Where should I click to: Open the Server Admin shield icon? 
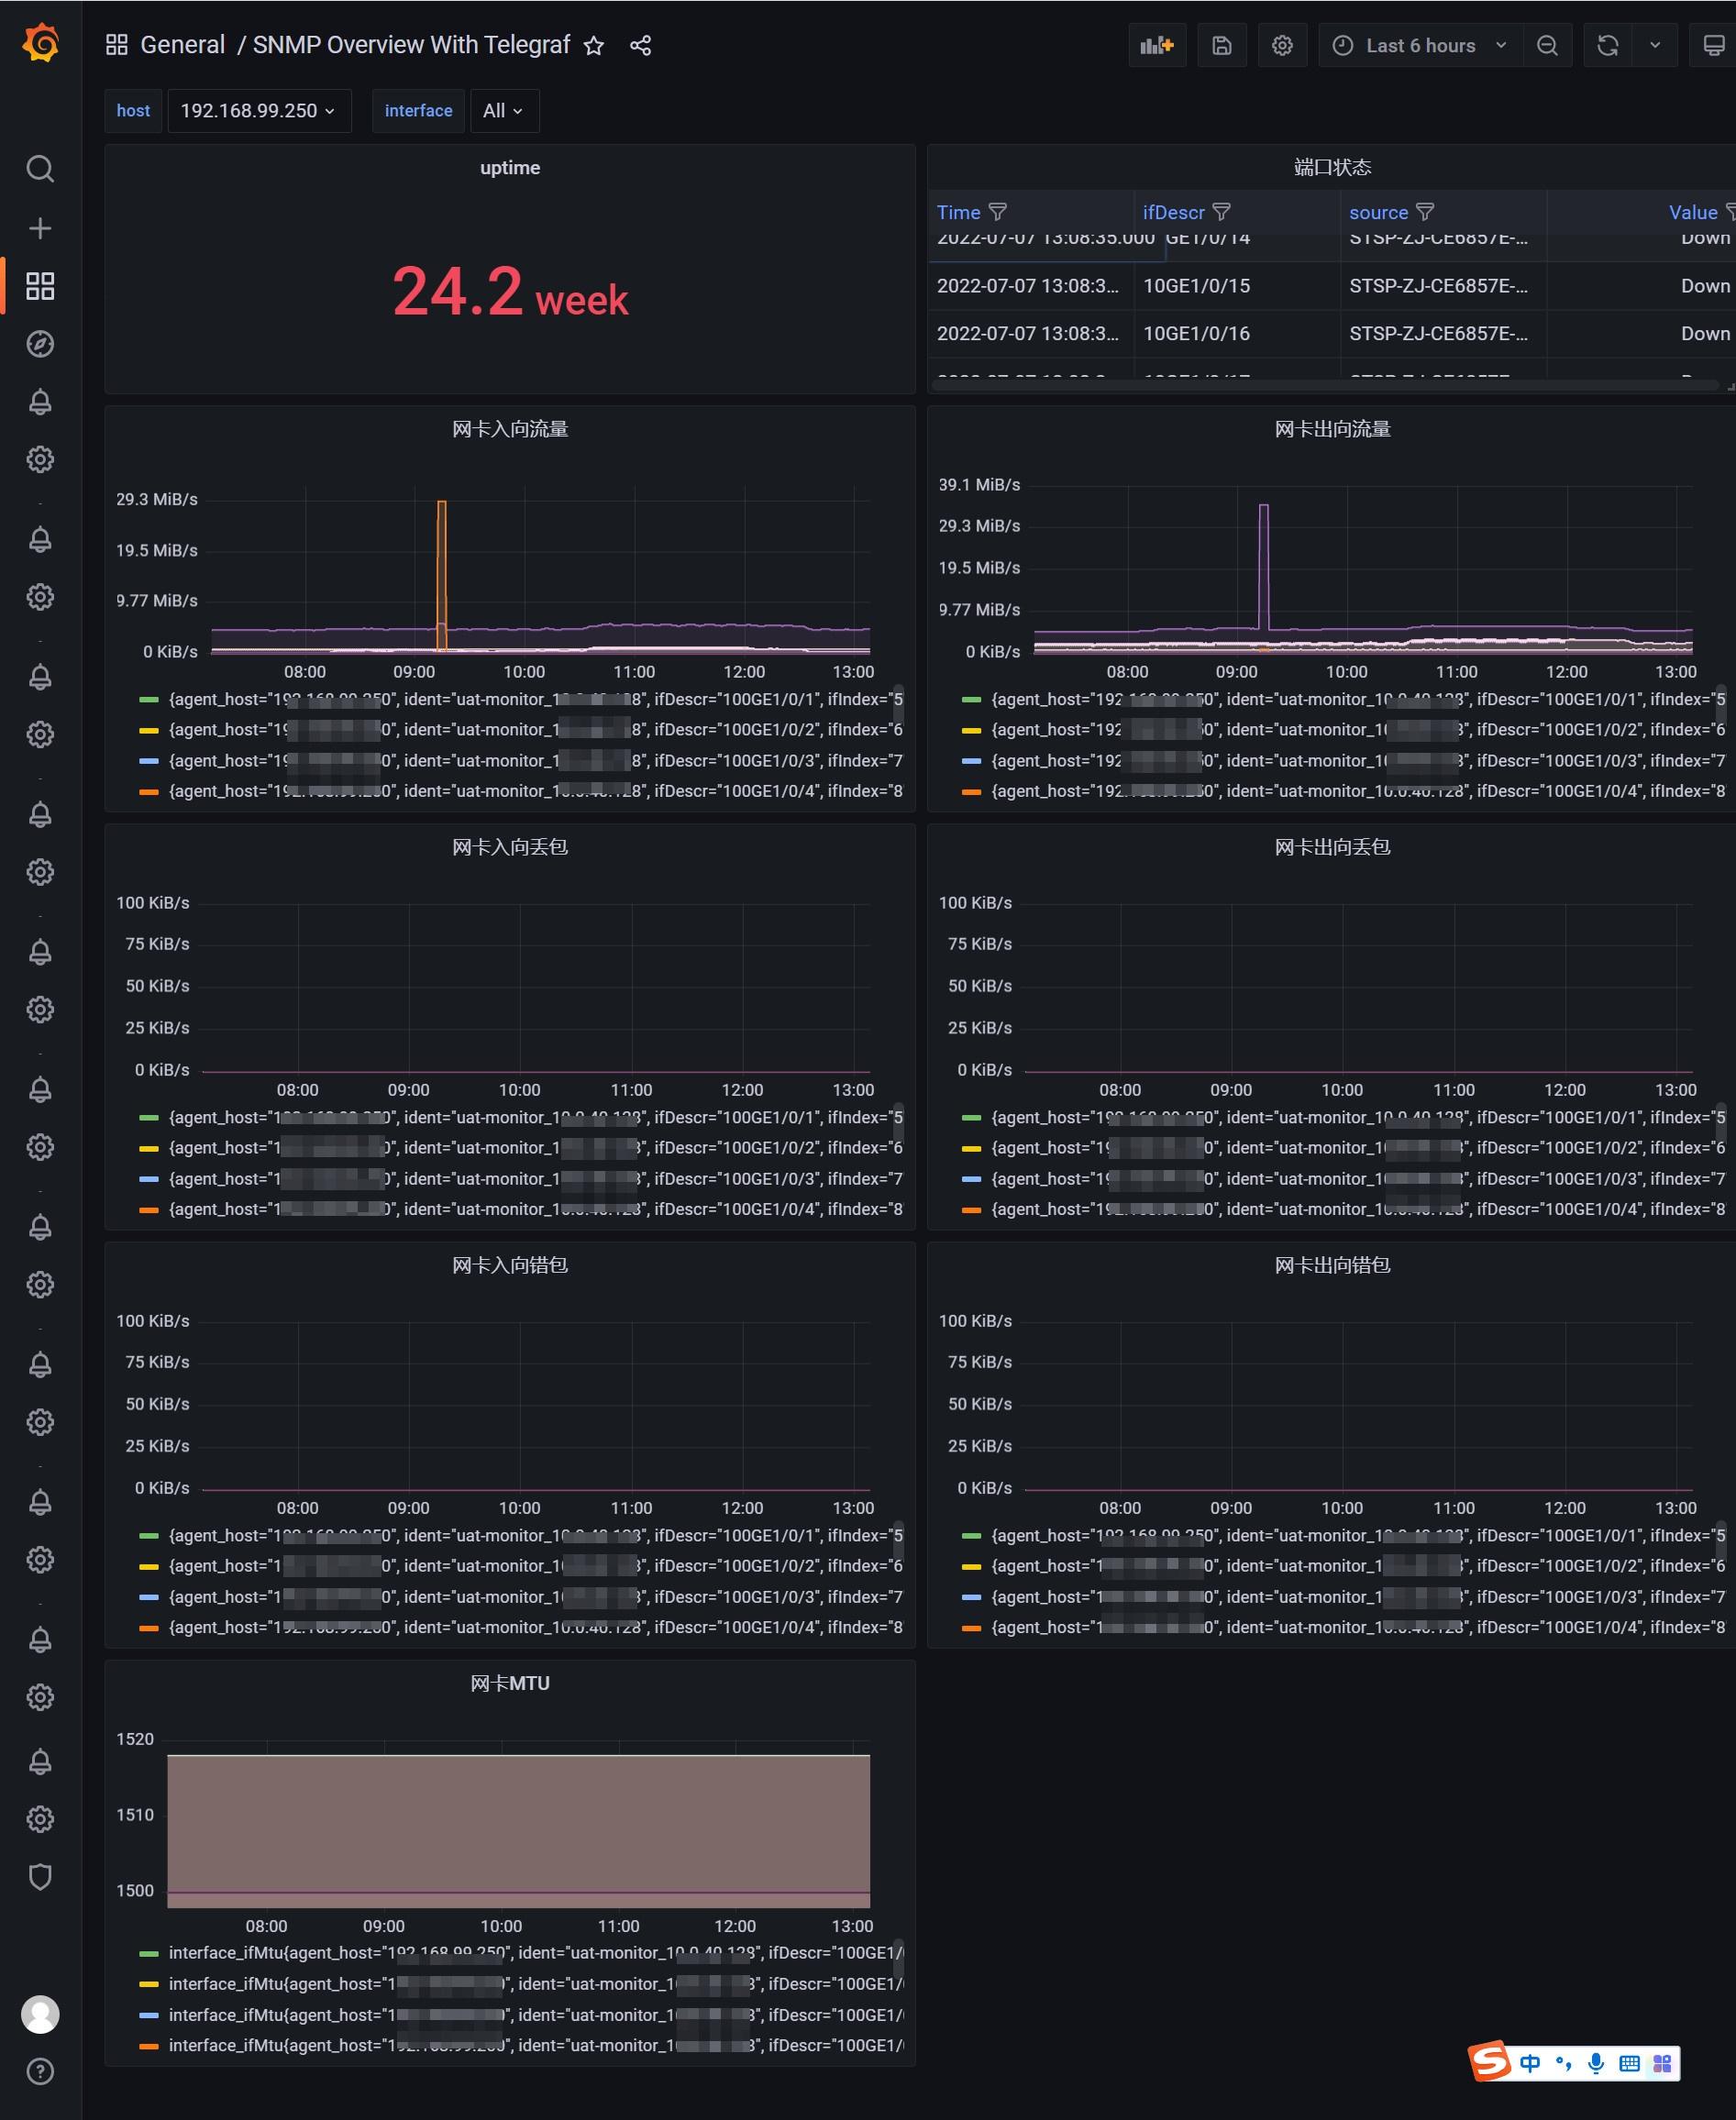pyautogui.click(x=40, y=1877)
